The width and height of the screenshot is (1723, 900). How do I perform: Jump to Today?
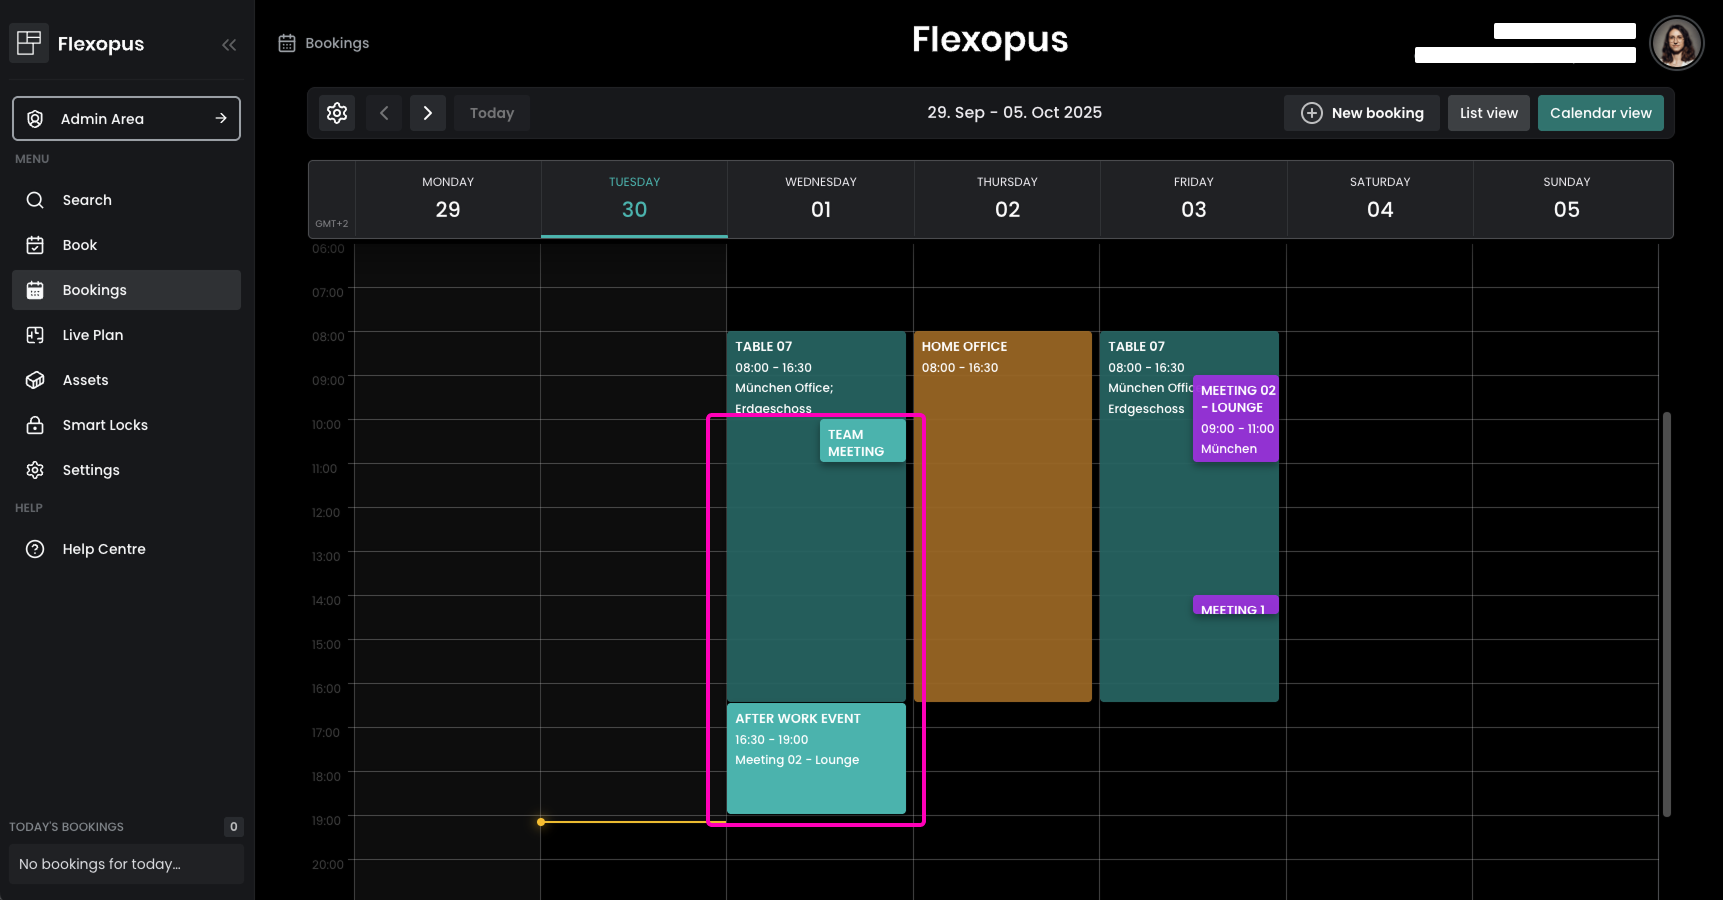point(492,113)
